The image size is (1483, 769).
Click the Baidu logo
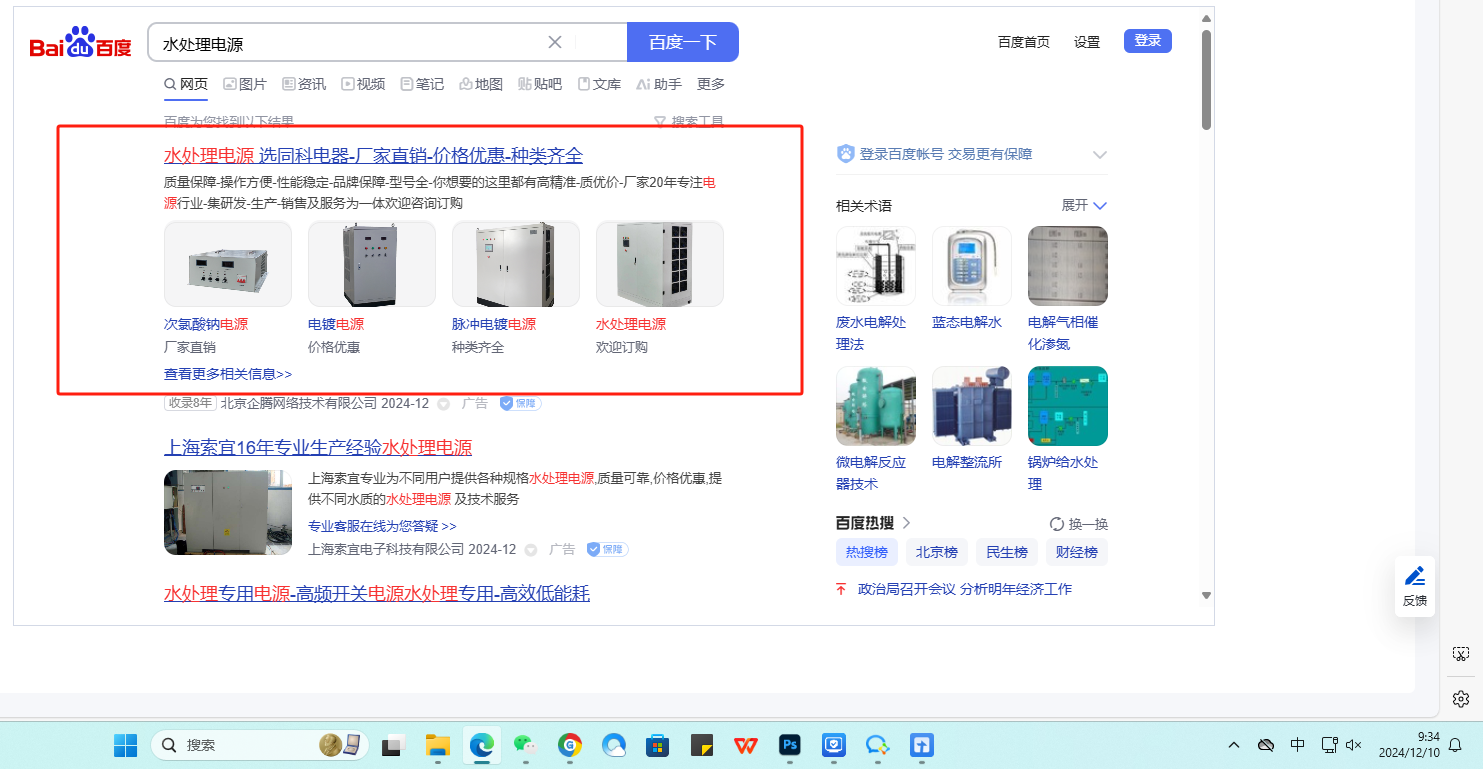[x=80, y=43]
